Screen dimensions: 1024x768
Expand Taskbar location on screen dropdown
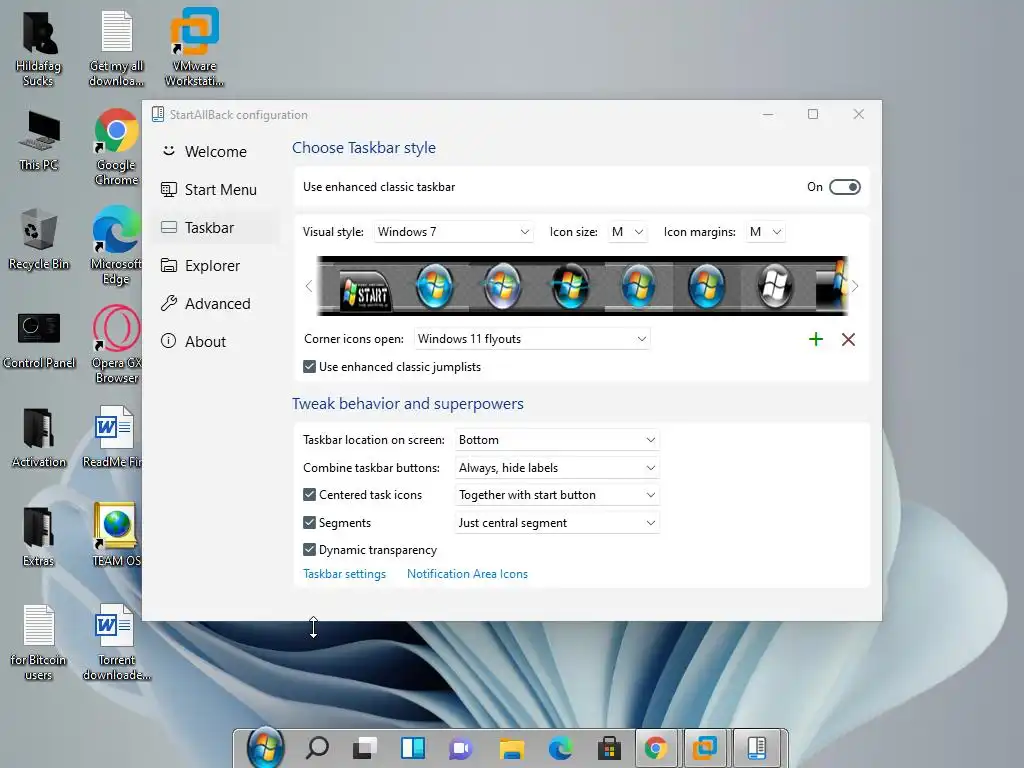pyautogui.click(x=557, y=440)
